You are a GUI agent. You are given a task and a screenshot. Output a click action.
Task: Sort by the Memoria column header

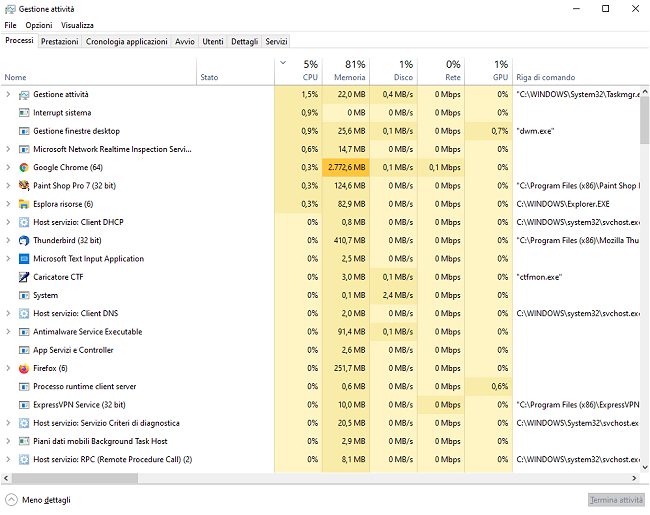(346, 71)
